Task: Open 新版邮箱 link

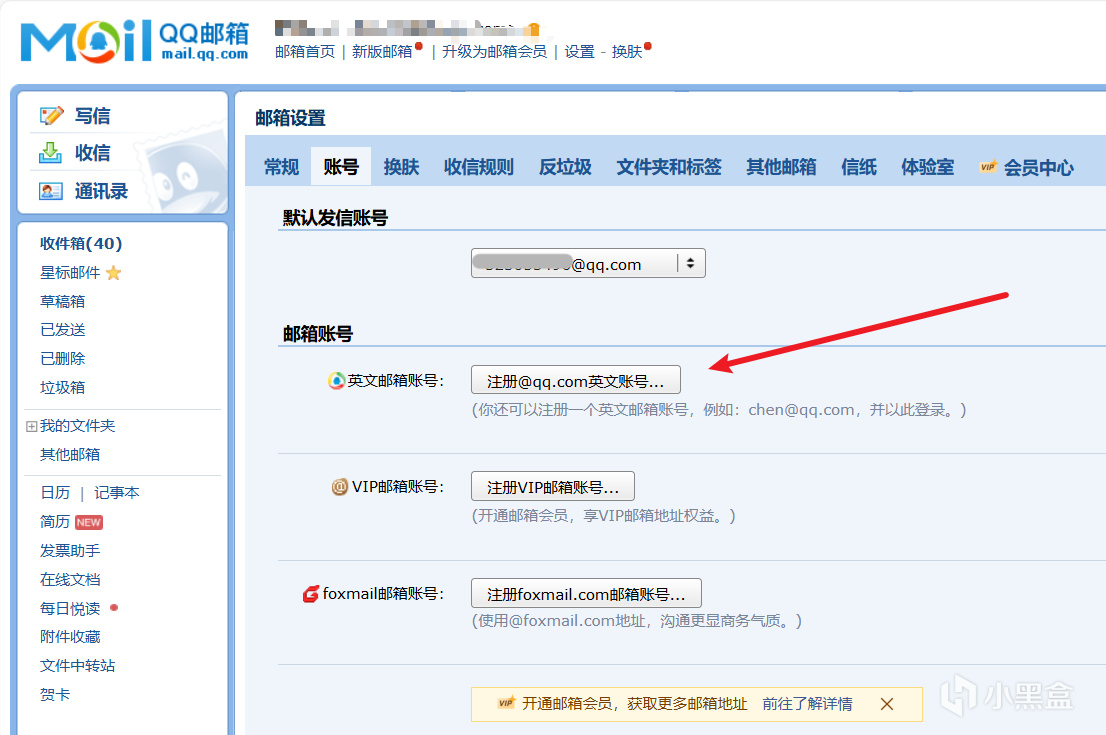Action: click(382, 51)
